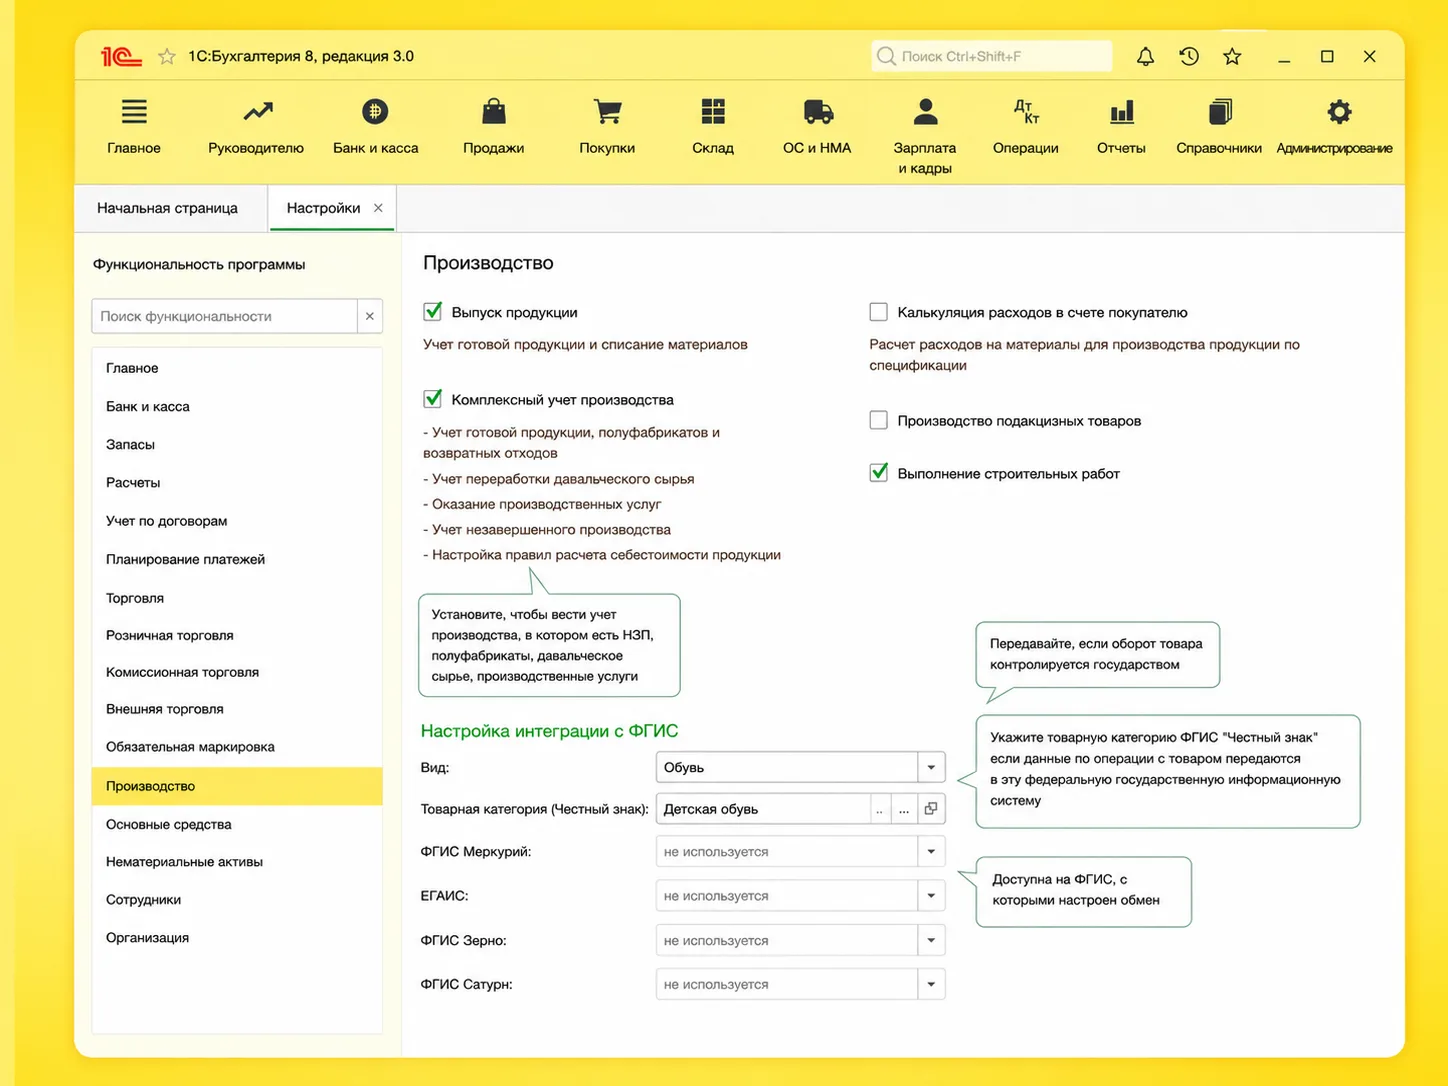Open favorites star in title bar
The image size is (1448, 1086).
tap(1232, 56)
